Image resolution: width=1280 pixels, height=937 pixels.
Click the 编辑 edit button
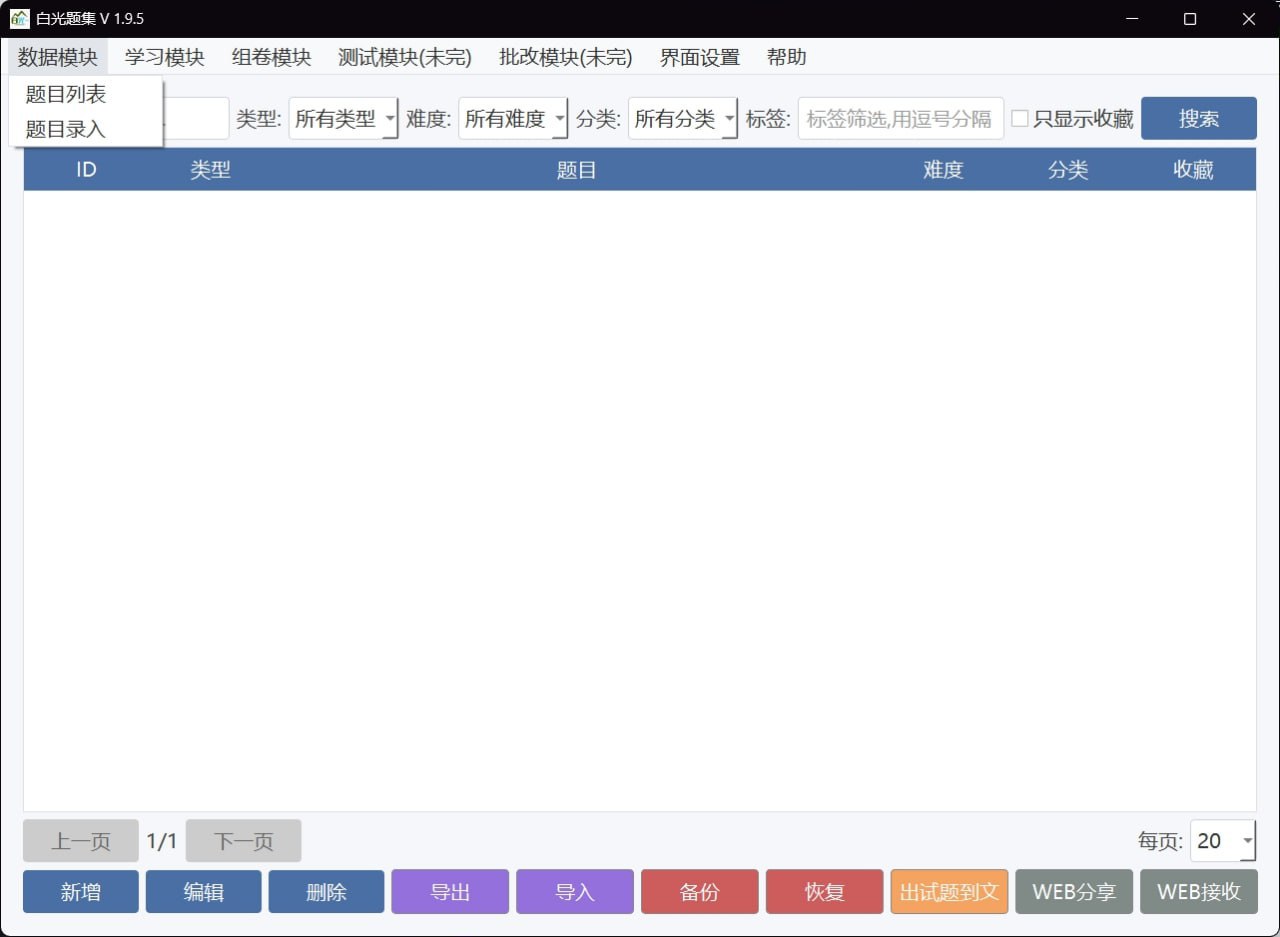[x=203, y=891]
